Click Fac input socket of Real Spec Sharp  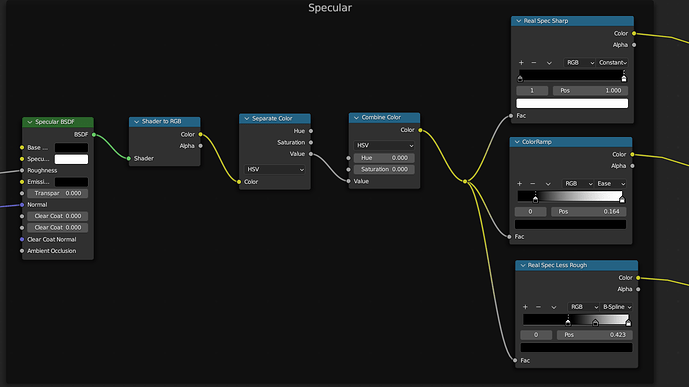[x=511, y=116]
